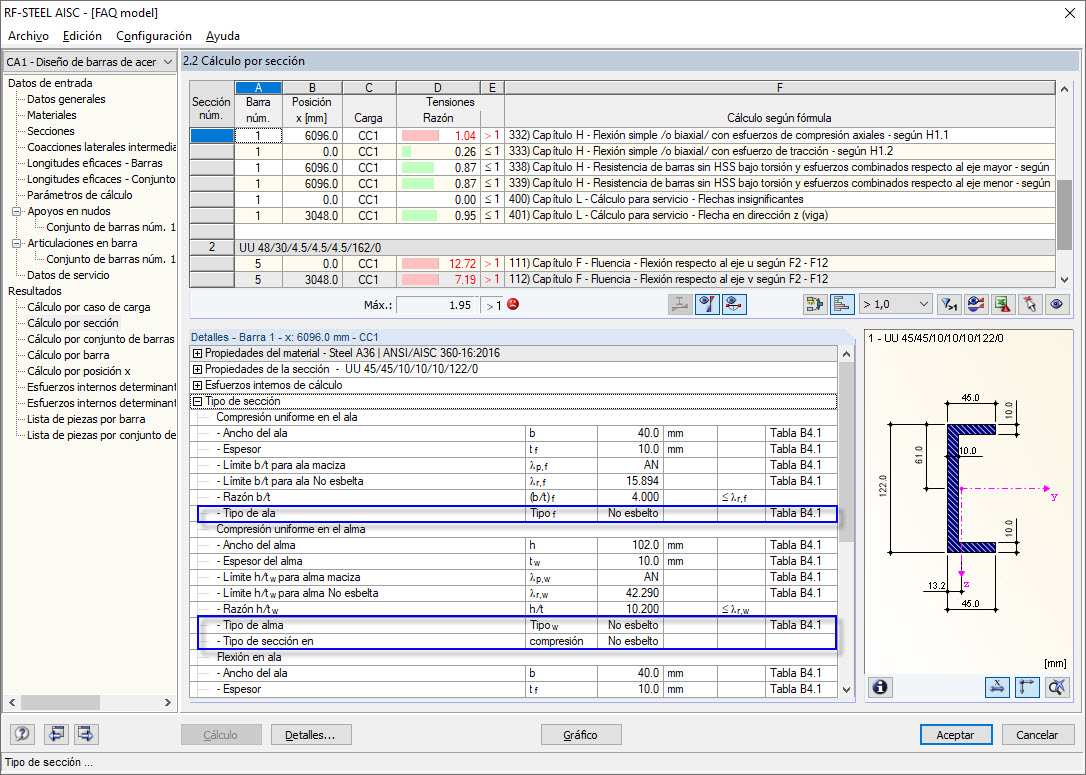Open 'Cálculo por barra' results
This screenshot has width=1086, height=775.
pos(68,355)
